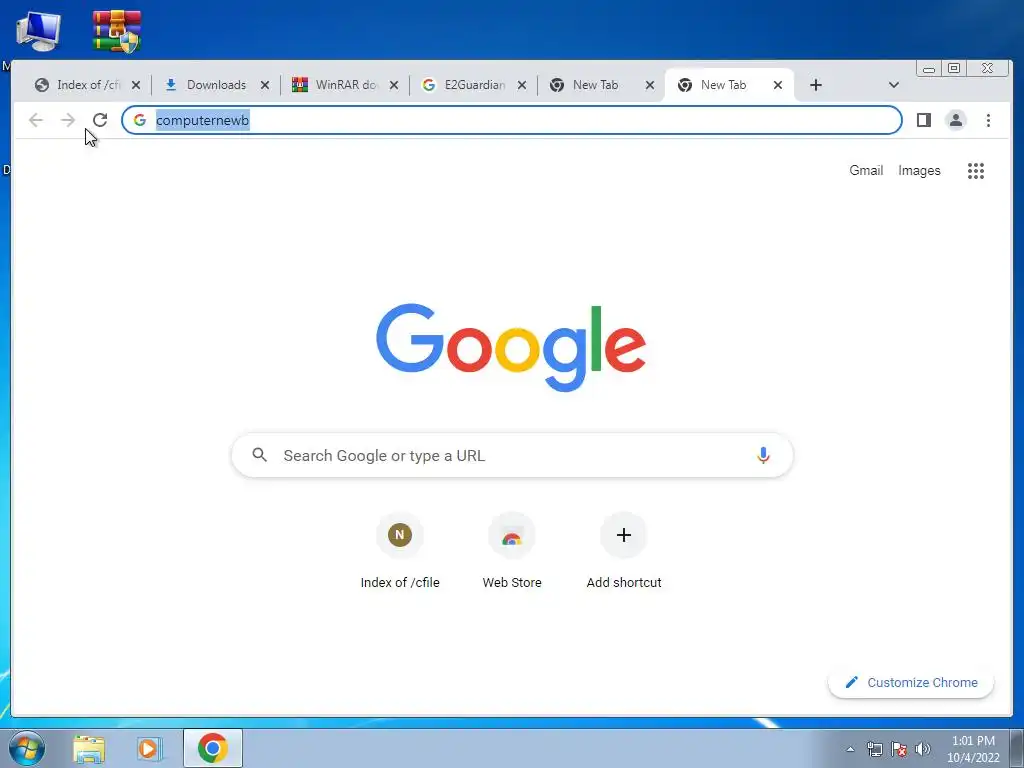Open Windows Explorer from the taskbar
The image size is (1024, 768).
[89, 748]
